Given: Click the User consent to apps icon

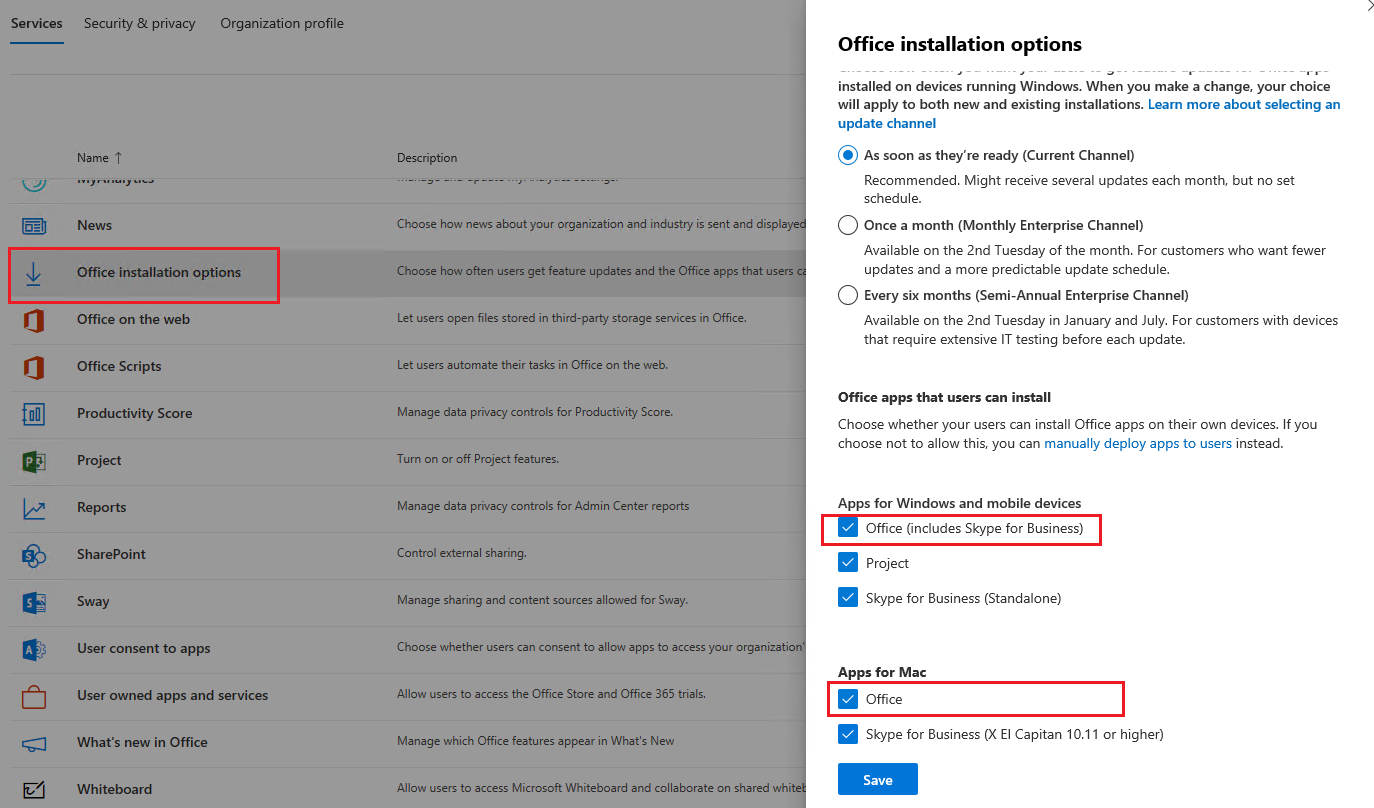Looking at the screenshot, I should (x=34, y=649).
